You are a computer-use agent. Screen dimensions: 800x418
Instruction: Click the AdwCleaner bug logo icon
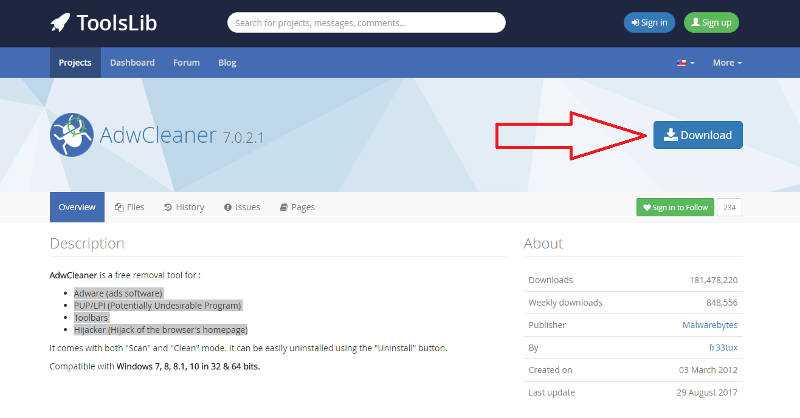click(72, 135)
